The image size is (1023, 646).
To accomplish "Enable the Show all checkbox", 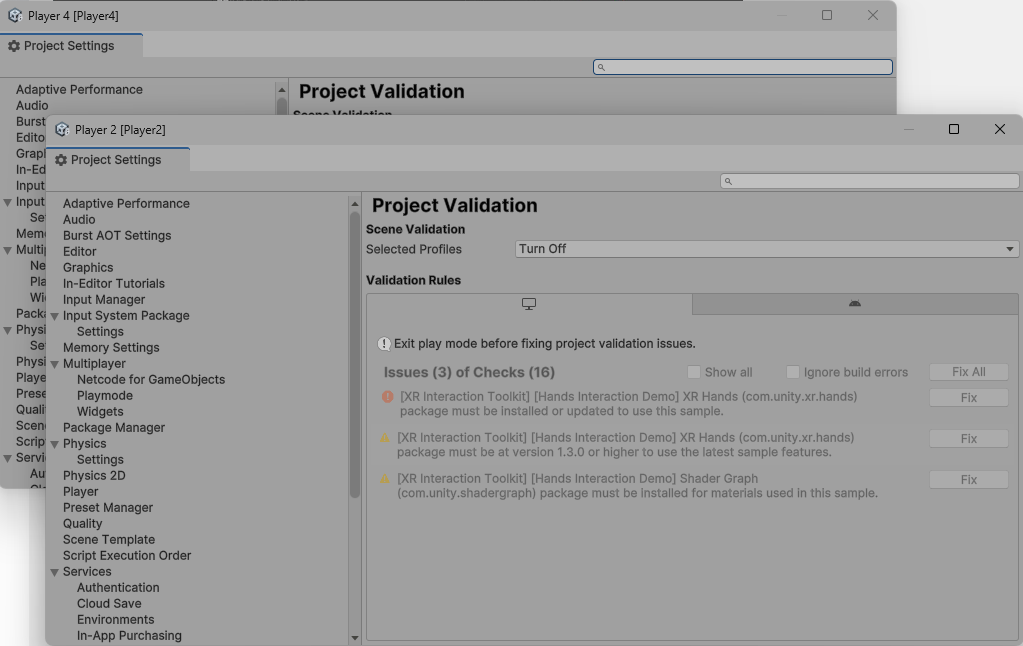I will point(693,371).
